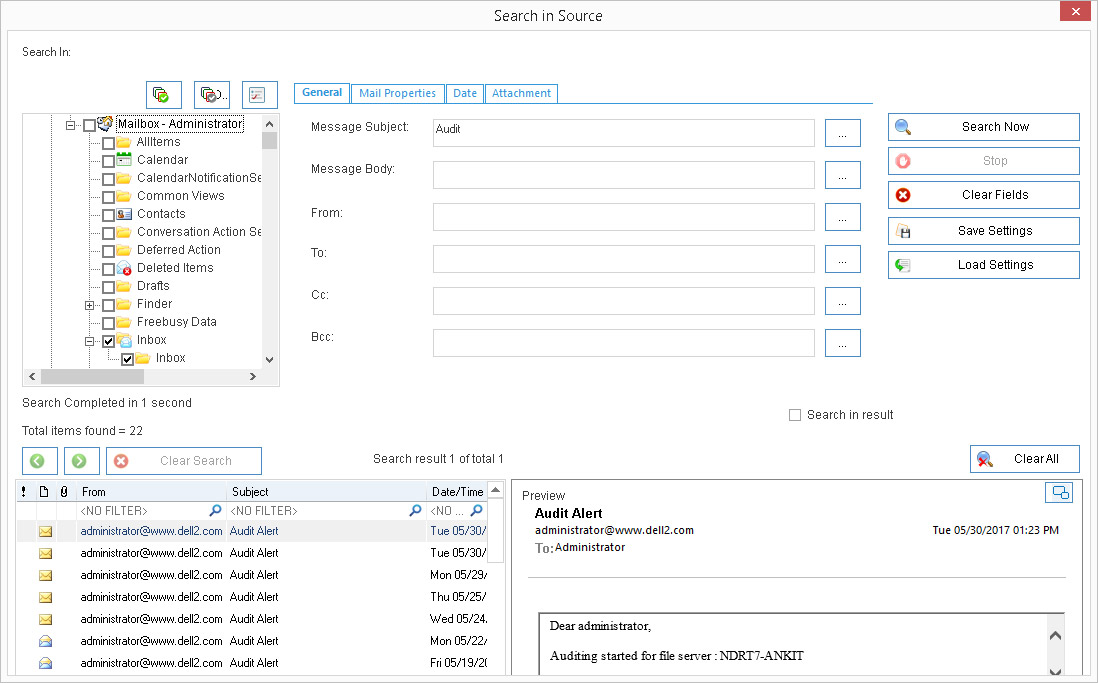Click the item type column header icon
The image size is (1098, 683).
click(x=43, y=492)
